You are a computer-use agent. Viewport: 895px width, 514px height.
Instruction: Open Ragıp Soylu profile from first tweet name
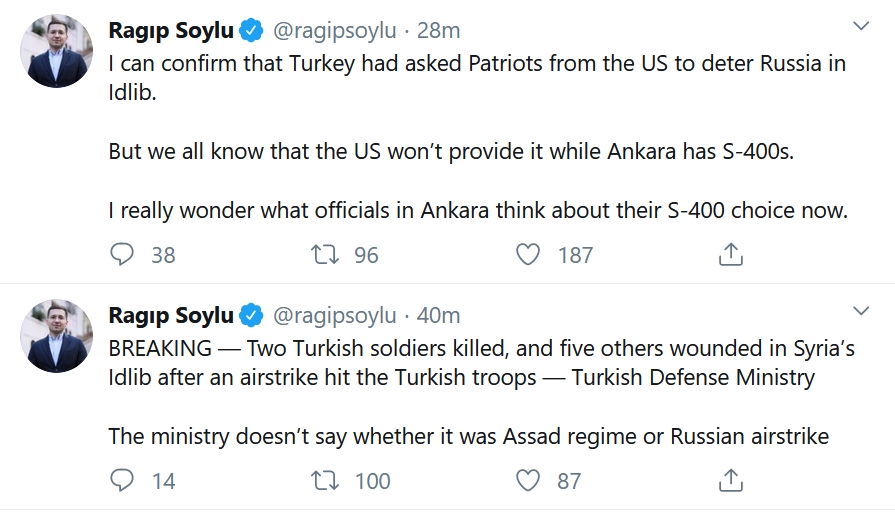point(171,31)
